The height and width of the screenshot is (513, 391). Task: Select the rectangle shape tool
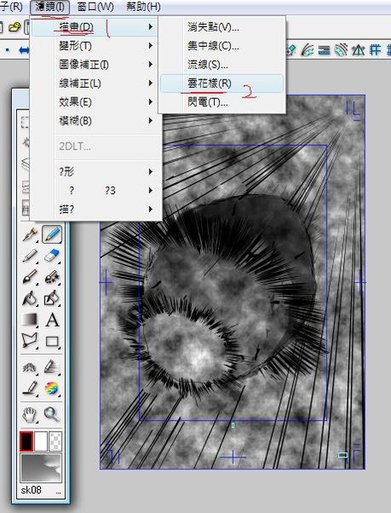tap(52, 341)
